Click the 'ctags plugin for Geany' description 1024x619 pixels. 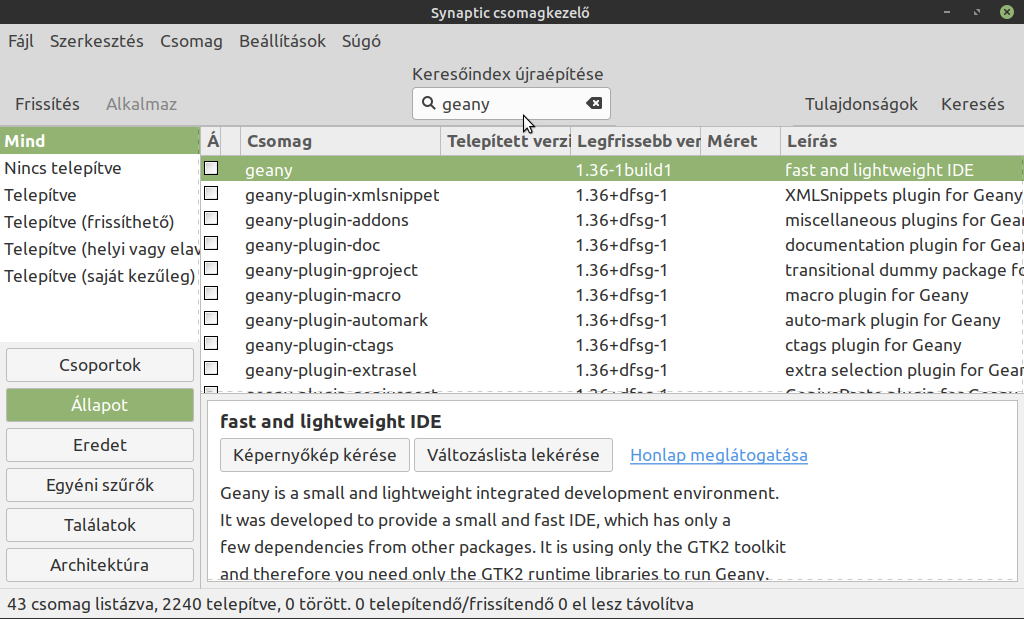tap(873, 345)
